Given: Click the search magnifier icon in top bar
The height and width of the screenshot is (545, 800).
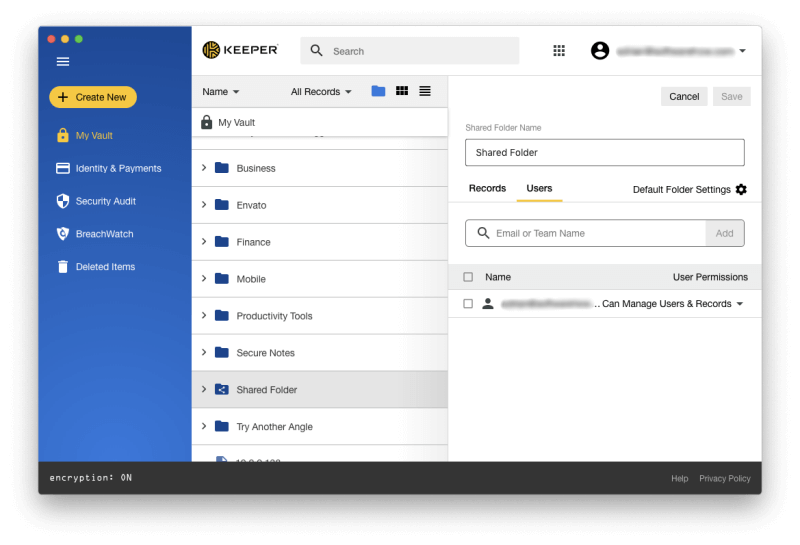Looking at the screenshot, I should coord(316,51).
